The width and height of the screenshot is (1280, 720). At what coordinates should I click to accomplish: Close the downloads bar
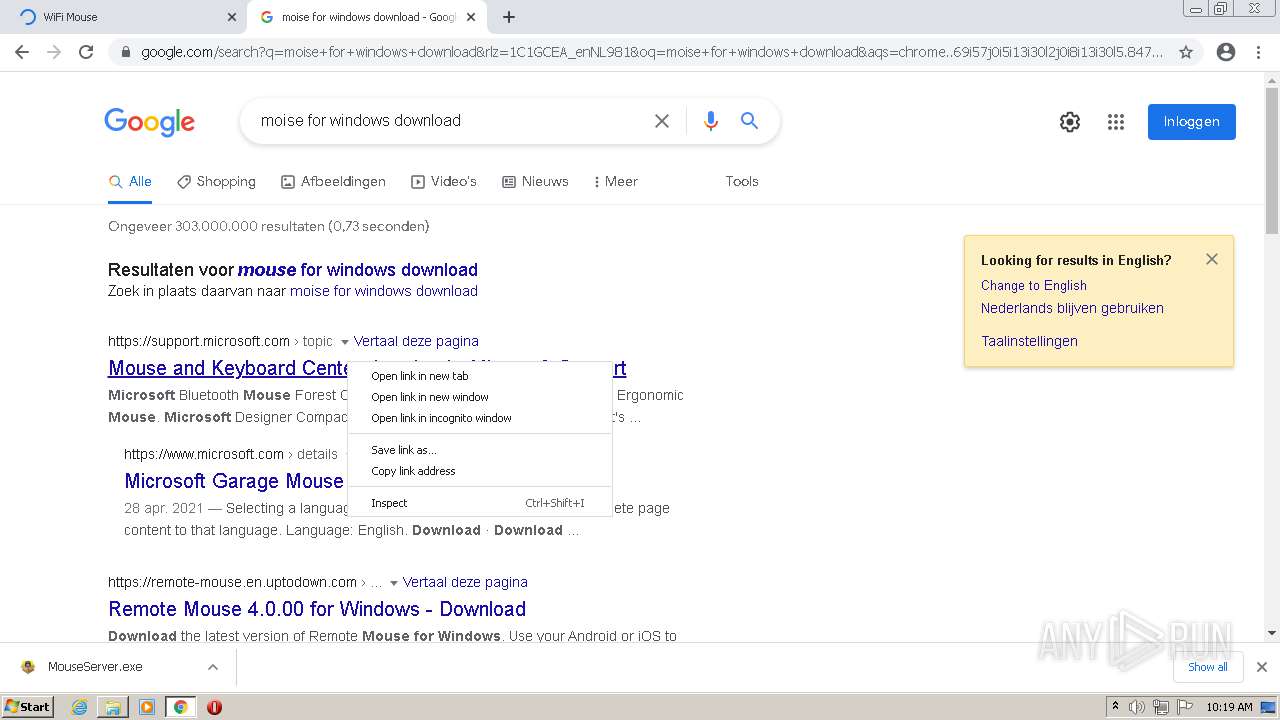click(x=1262, y=667)
